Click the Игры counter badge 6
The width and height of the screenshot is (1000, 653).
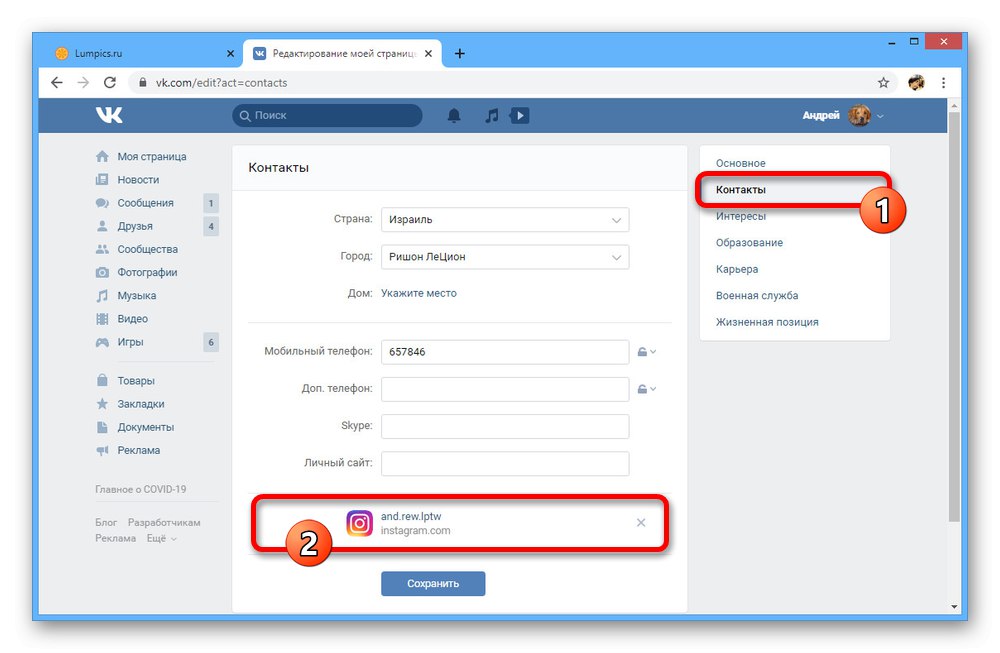pos(211,342)
